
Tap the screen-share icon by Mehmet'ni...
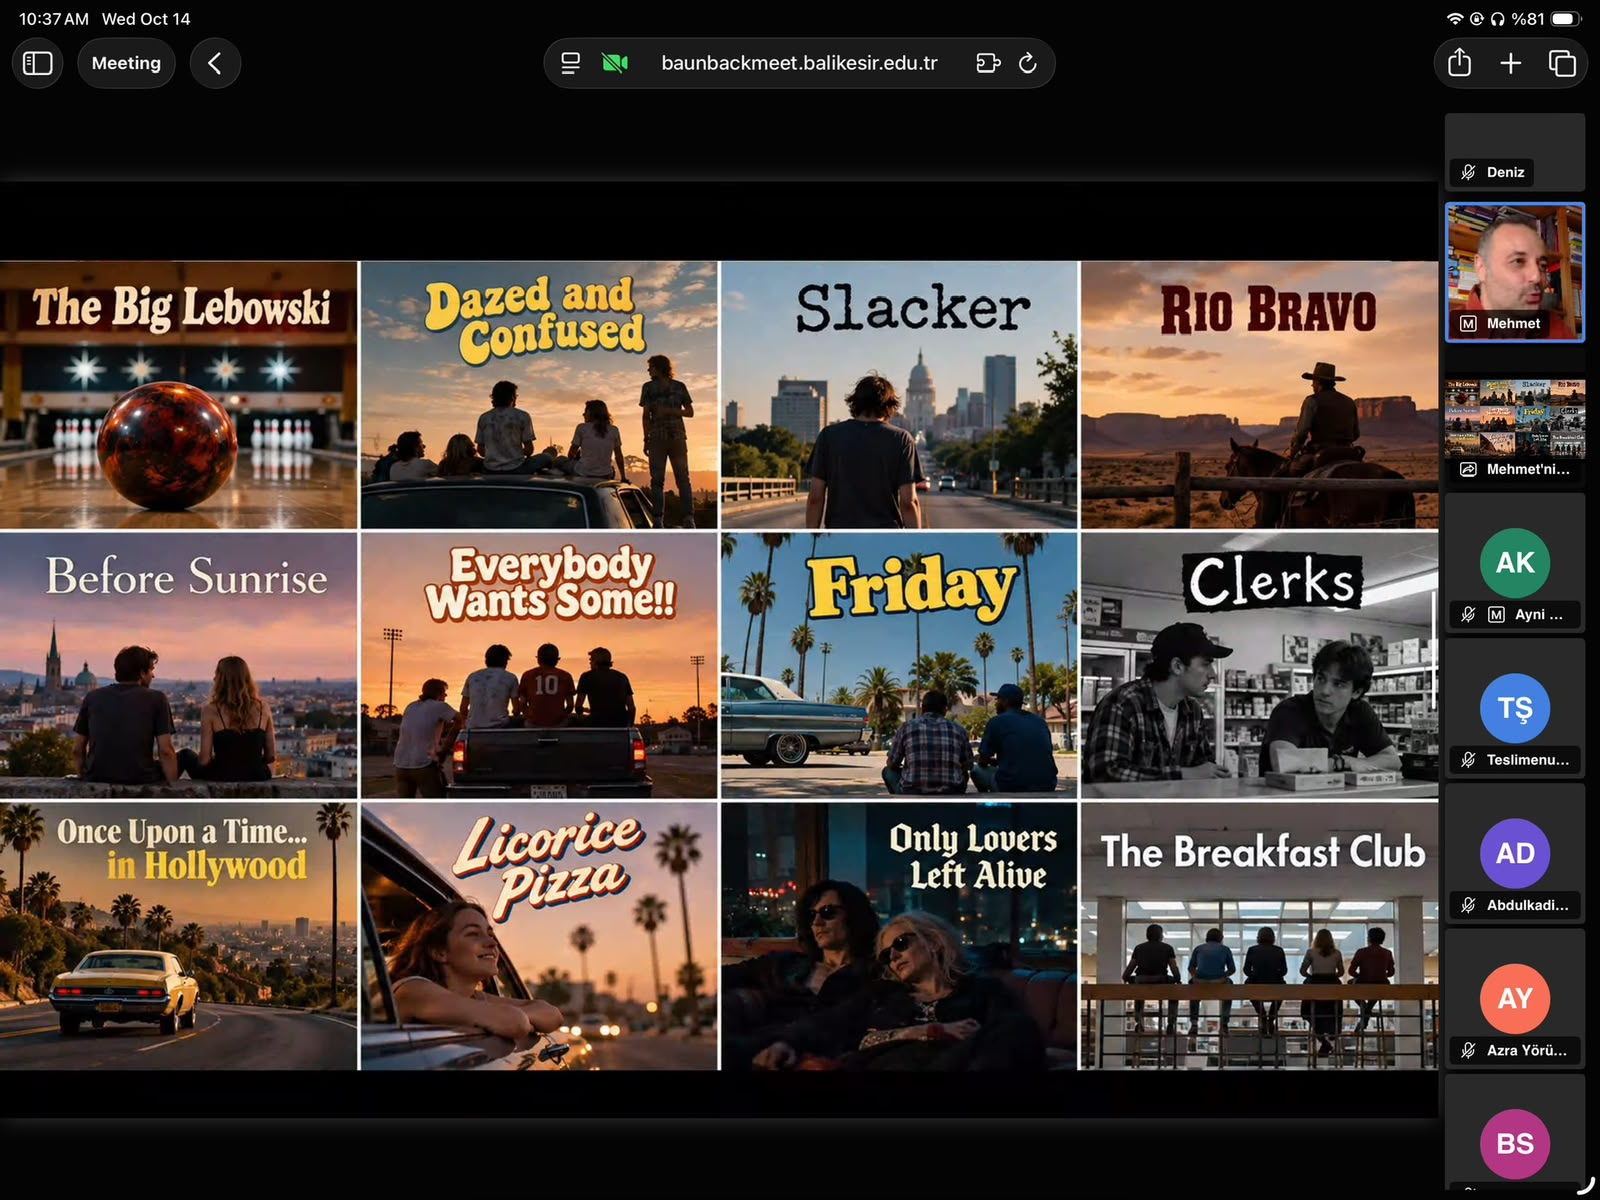(1468, 469)
